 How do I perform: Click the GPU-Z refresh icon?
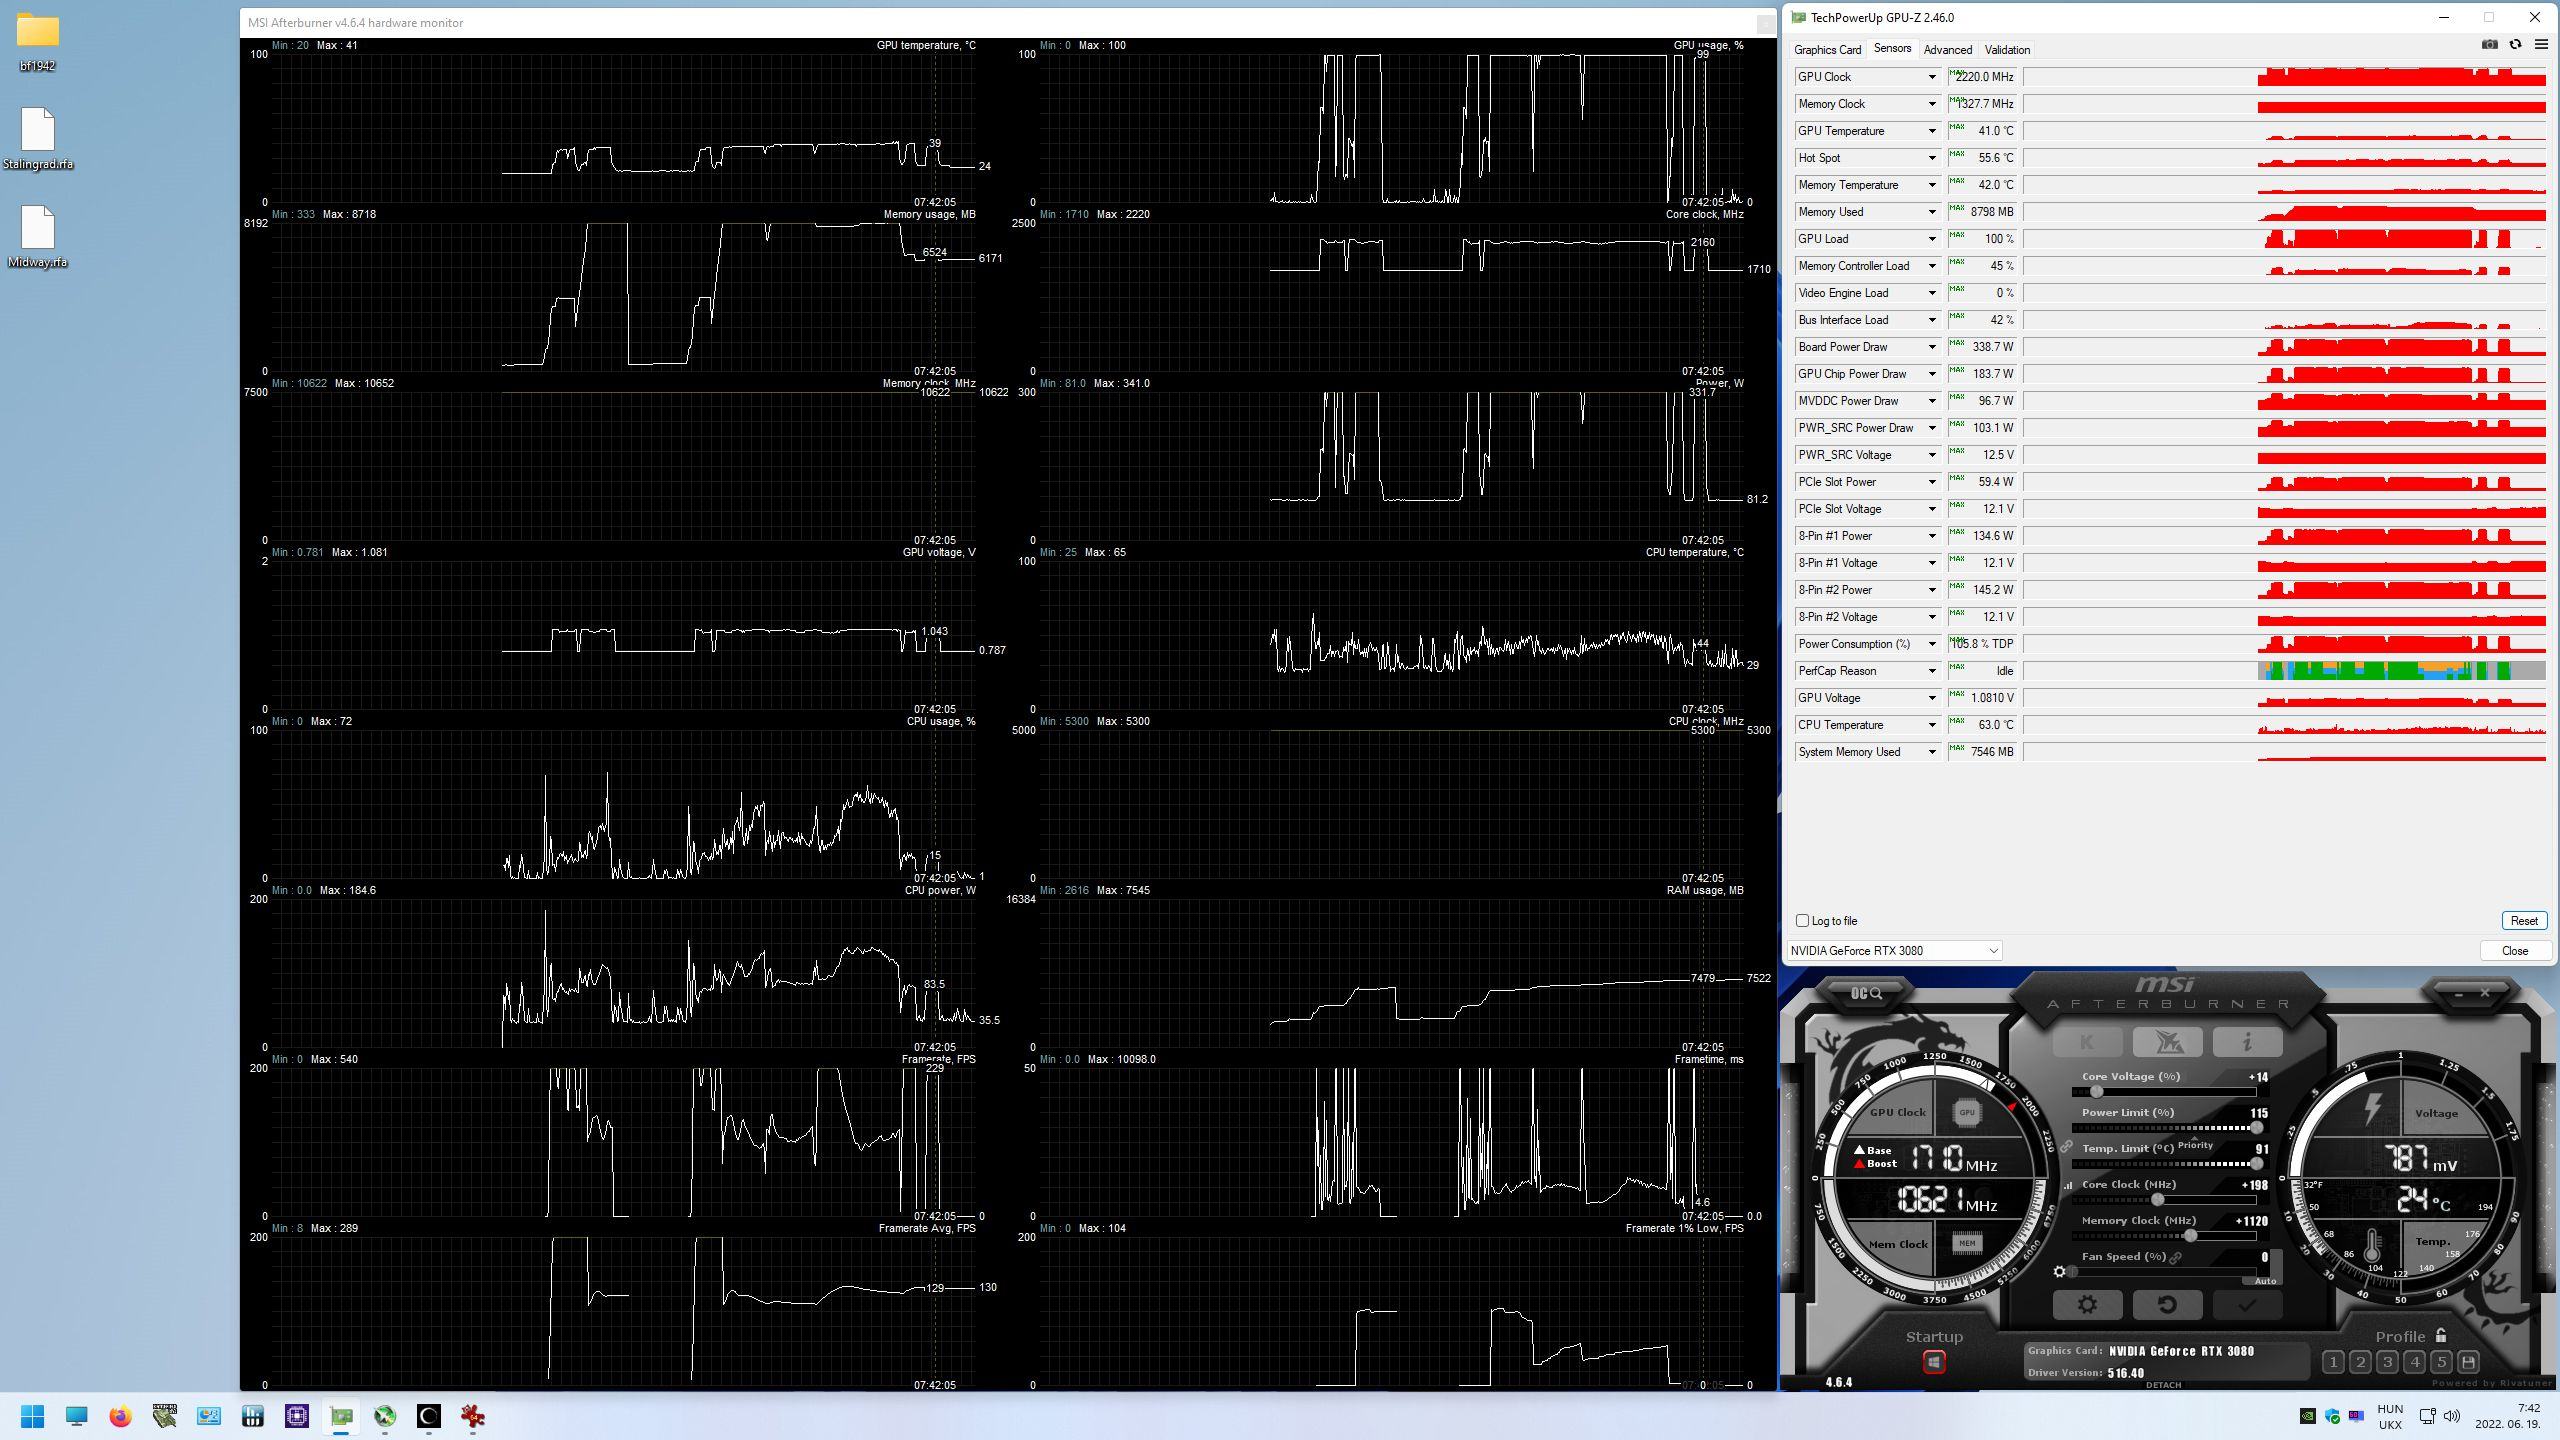pyautogui.click(x=2515, y=45)
